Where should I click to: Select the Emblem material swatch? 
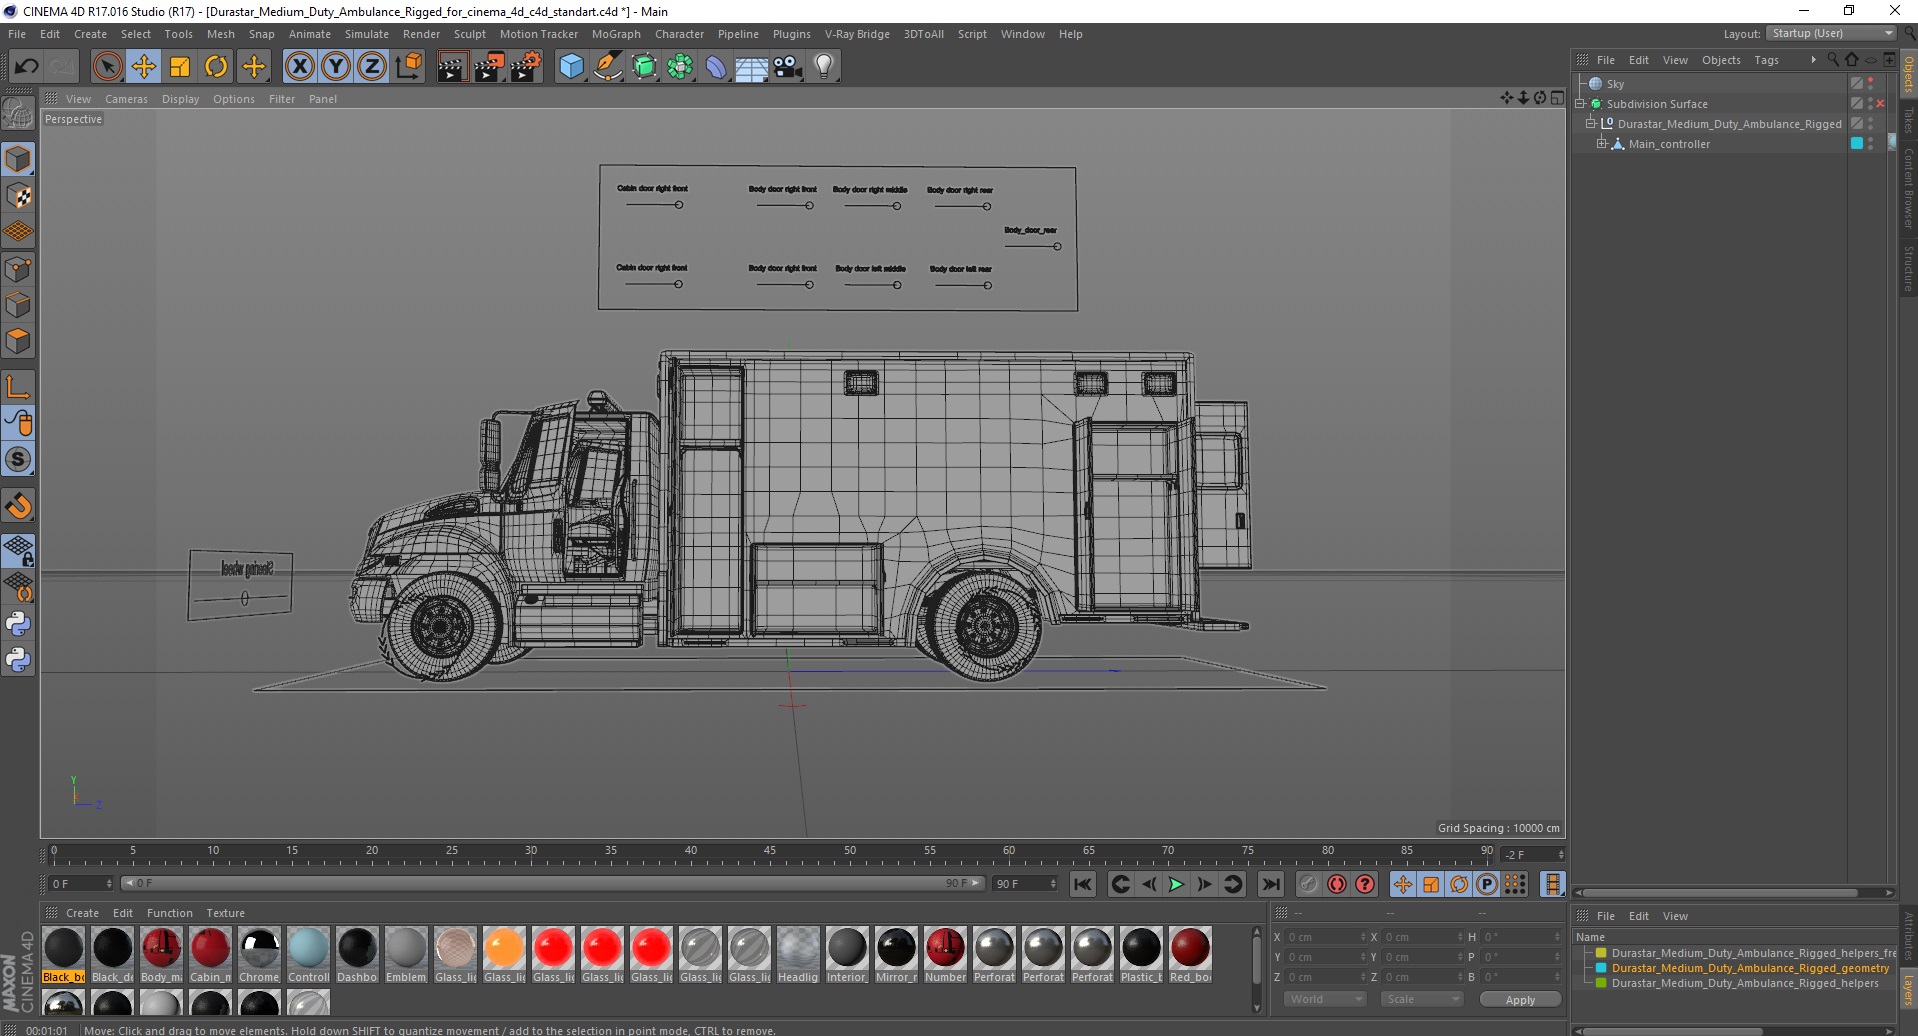coord(406,955)
